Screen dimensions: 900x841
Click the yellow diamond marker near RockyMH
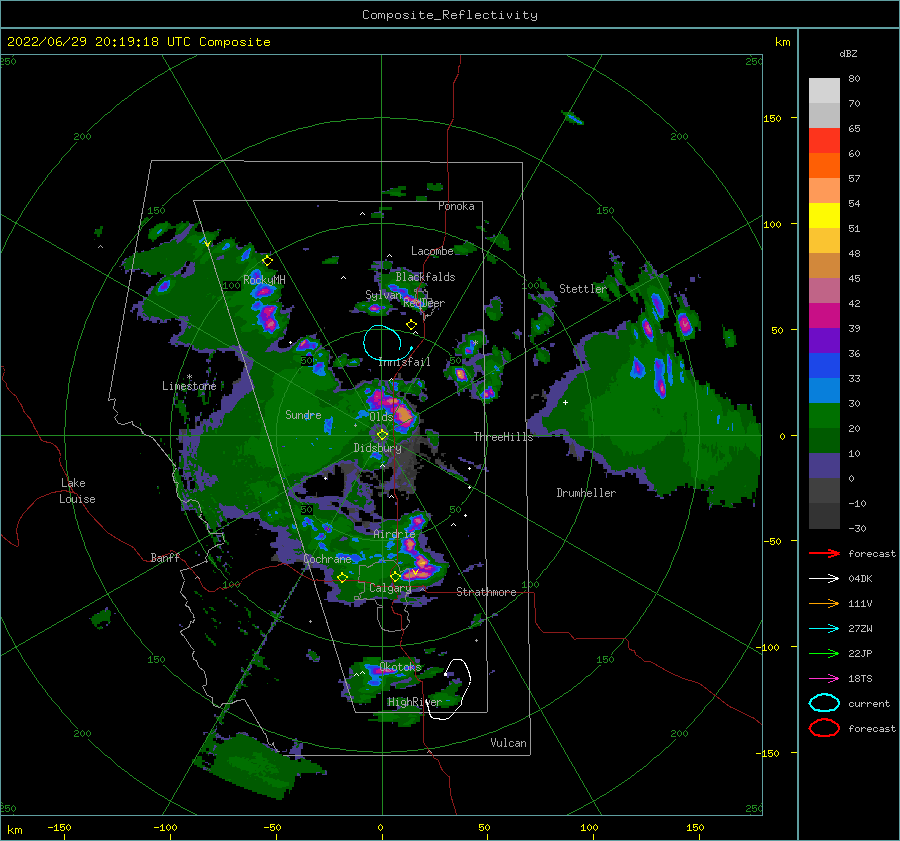(267, 261)
